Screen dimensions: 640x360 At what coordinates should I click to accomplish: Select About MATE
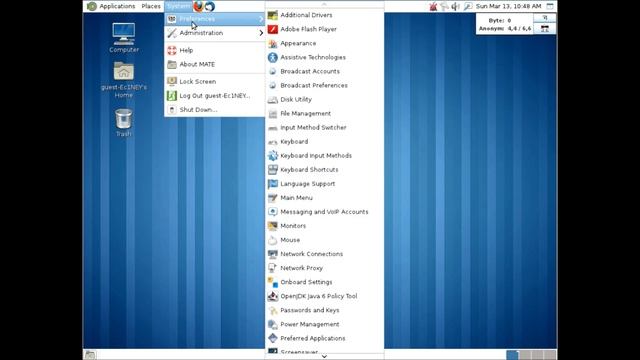215,64
